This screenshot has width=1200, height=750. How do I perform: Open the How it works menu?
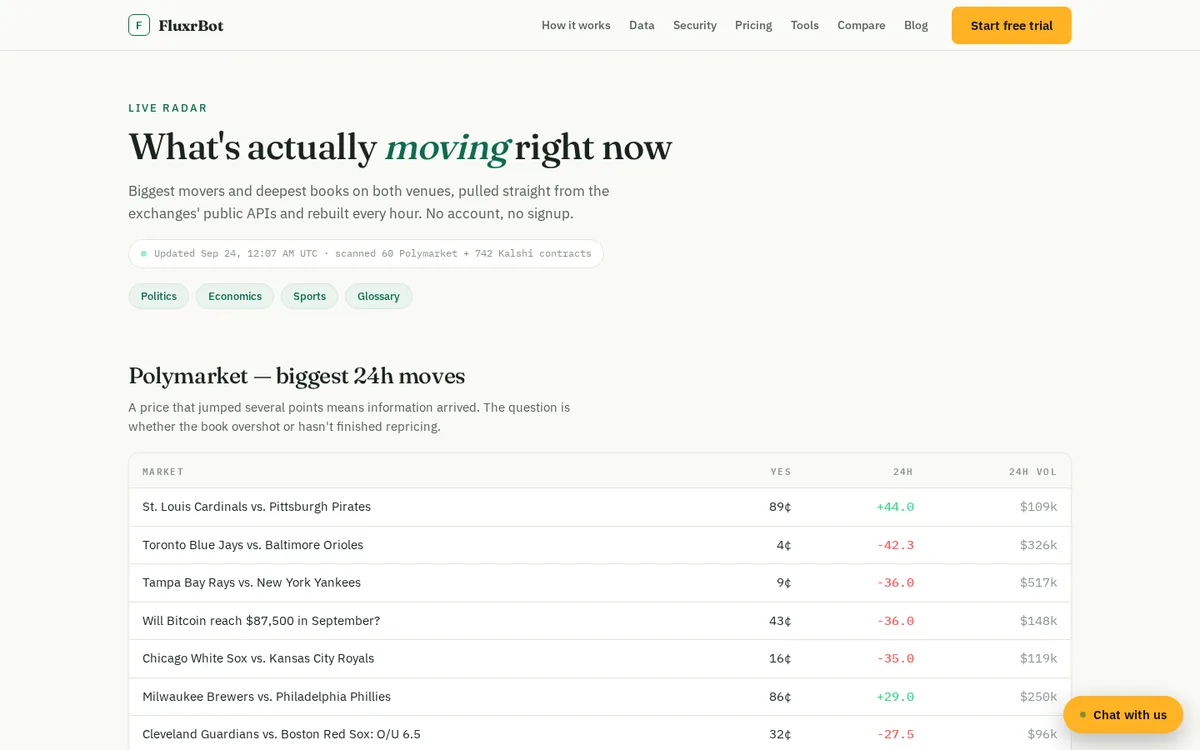coord(576,25)
